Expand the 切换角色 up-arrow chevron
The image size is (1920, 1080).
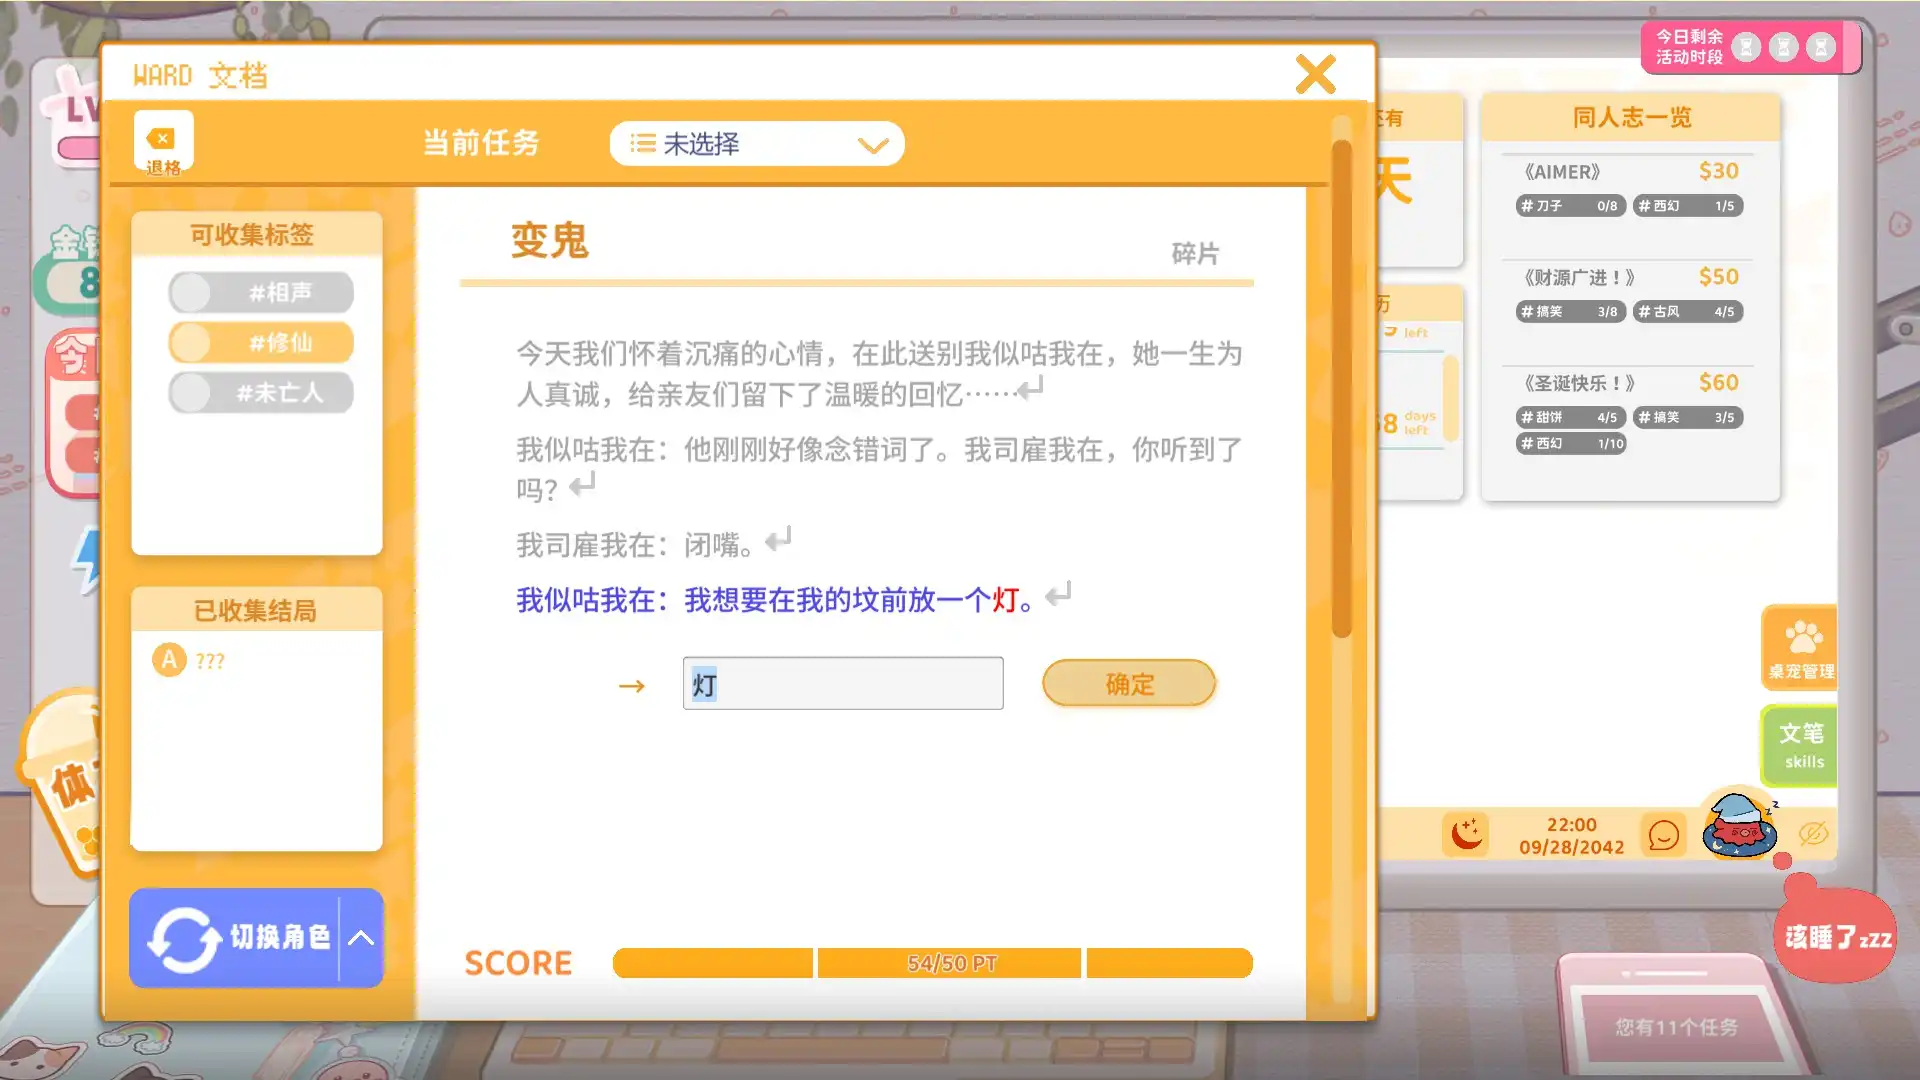361,938
